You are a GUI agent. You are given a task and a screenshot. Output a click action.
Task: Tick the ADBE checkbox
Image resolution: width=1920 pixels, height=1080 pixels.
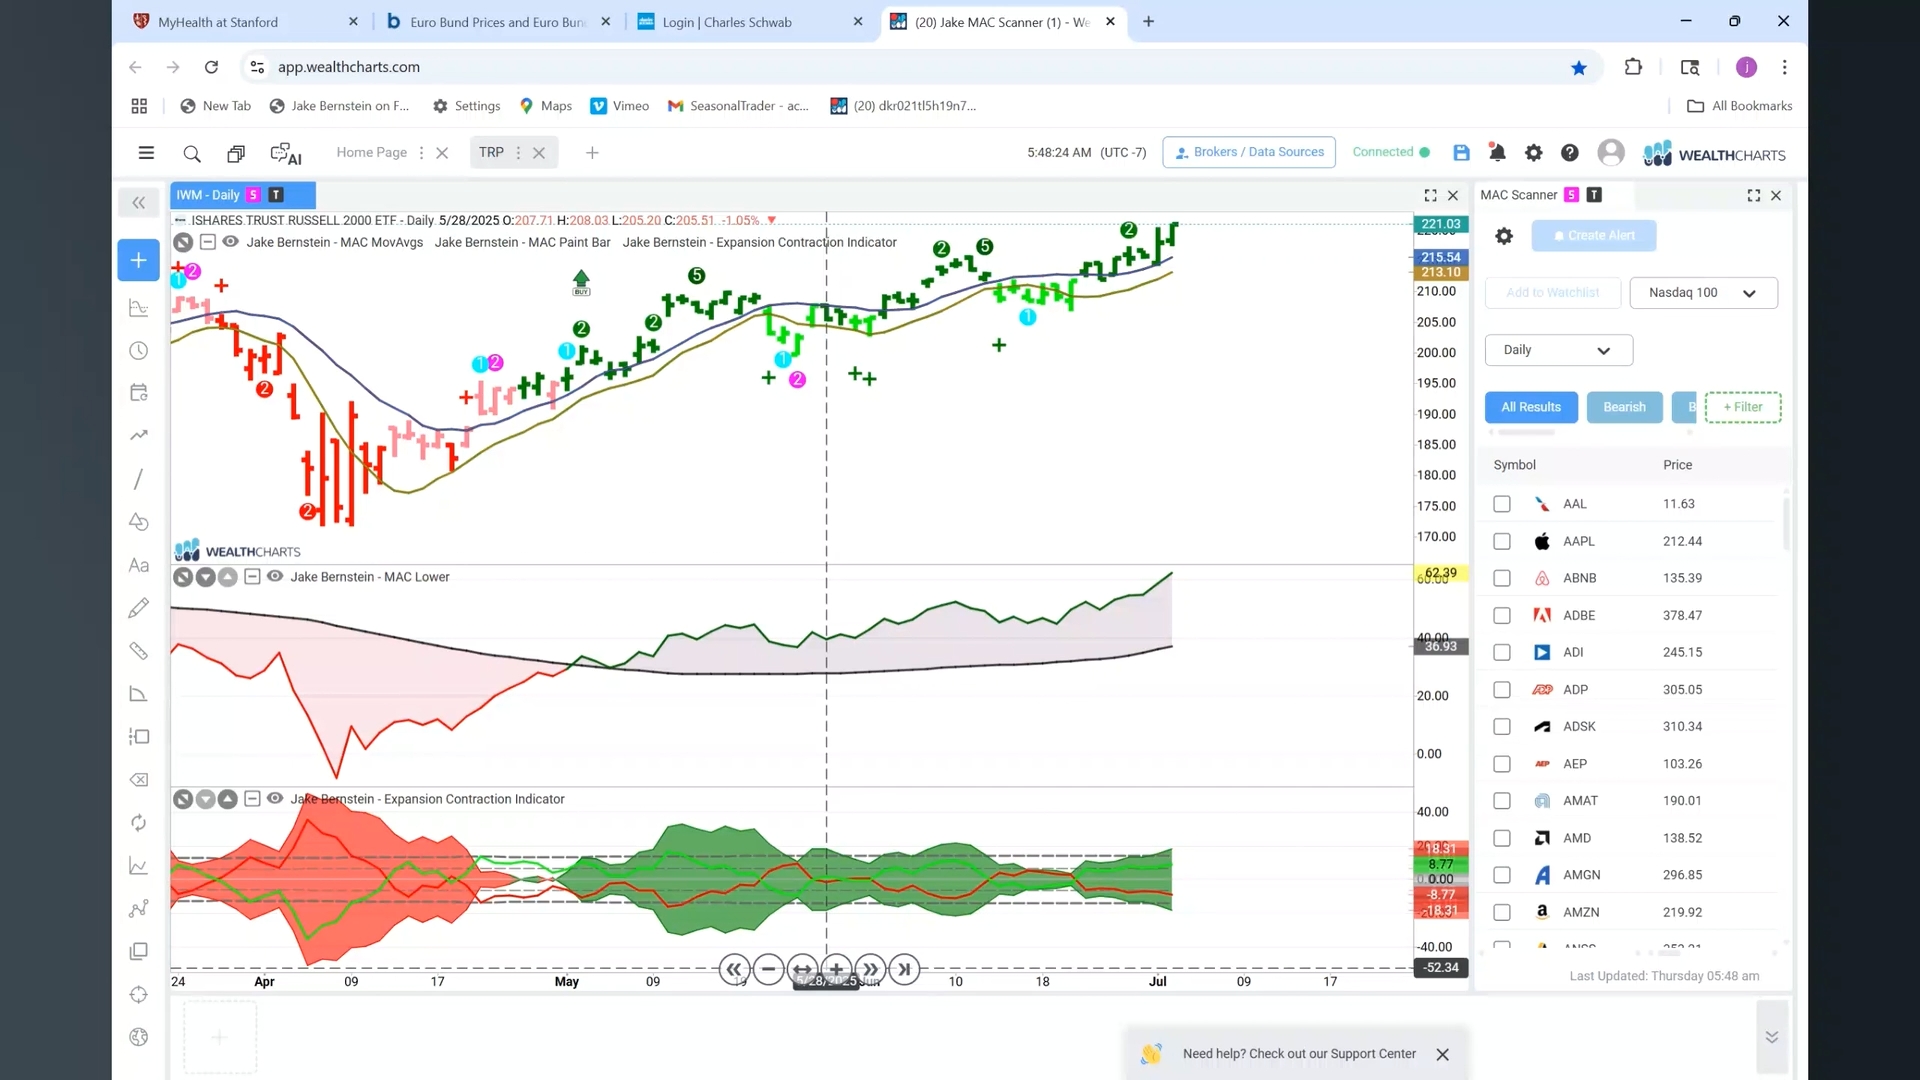click(1502, 616)
